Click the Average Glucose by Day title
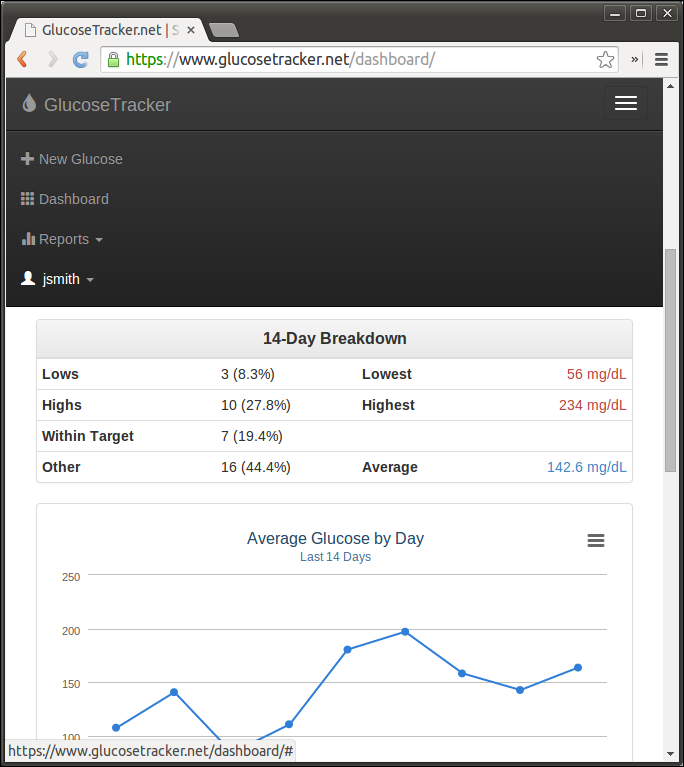The height and width of the screenshot is (767, 684). (335, 538)
